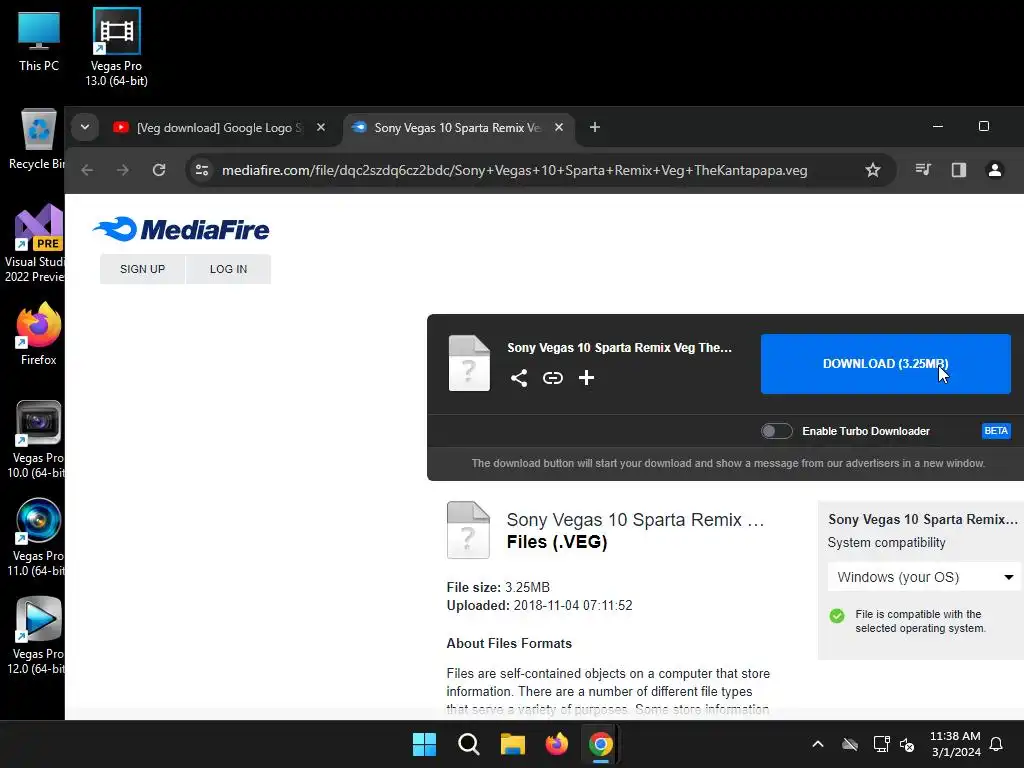Expand the Windows (your OS) dropdown

tap(924, 577)
